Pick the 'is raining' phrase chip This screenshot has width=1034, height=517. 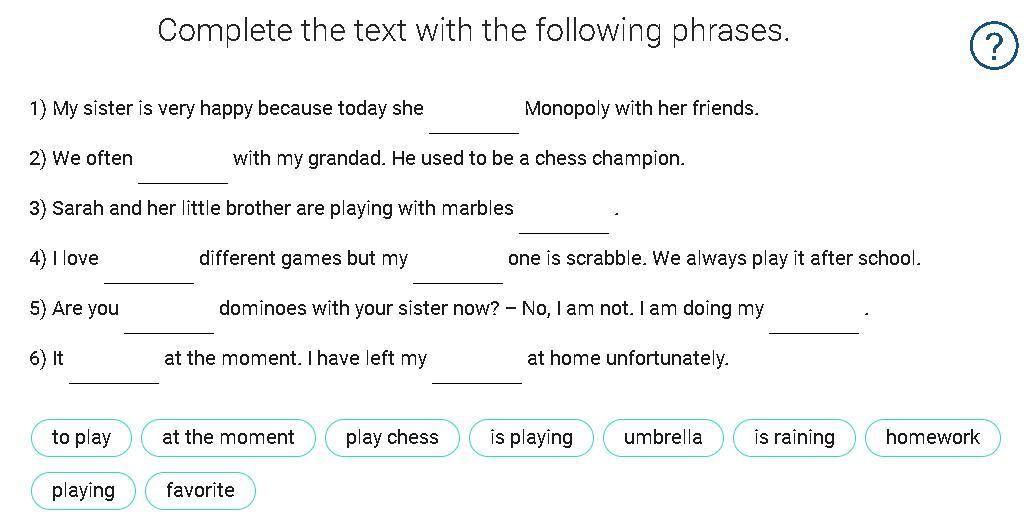(x=795, y=438)
